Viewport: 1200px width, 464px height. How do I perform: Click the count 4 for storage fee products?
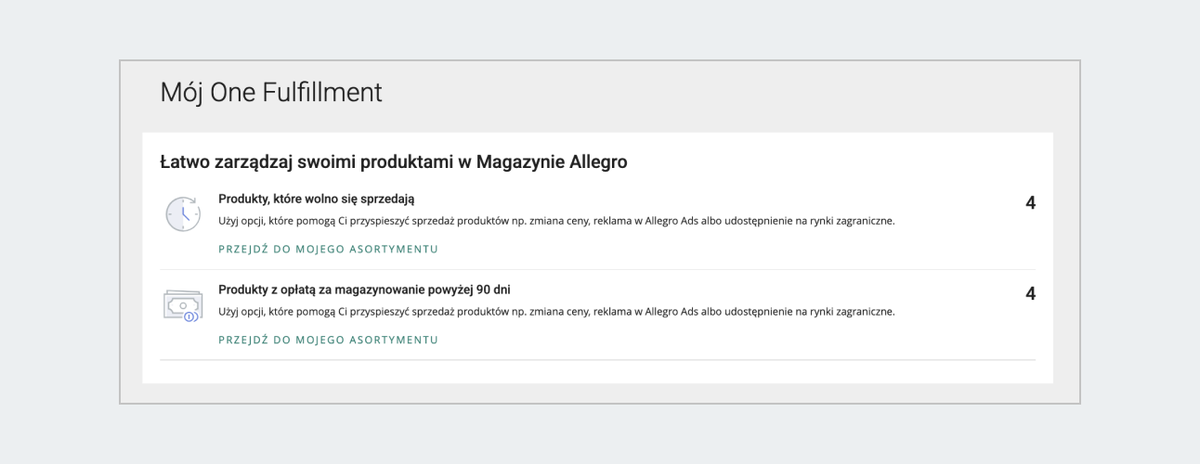click(1030, 294)
